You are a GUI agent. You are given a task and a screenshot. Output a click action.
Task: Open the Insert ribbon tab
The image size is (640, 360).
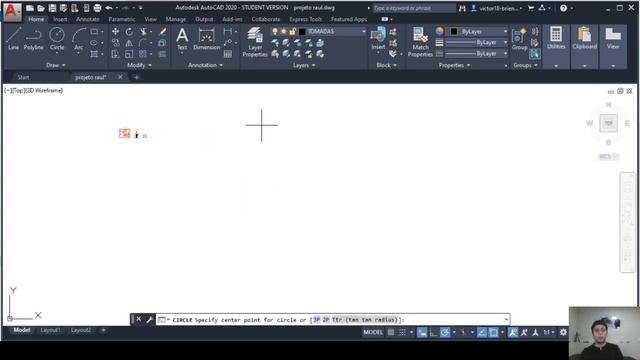tap(60, 19)
